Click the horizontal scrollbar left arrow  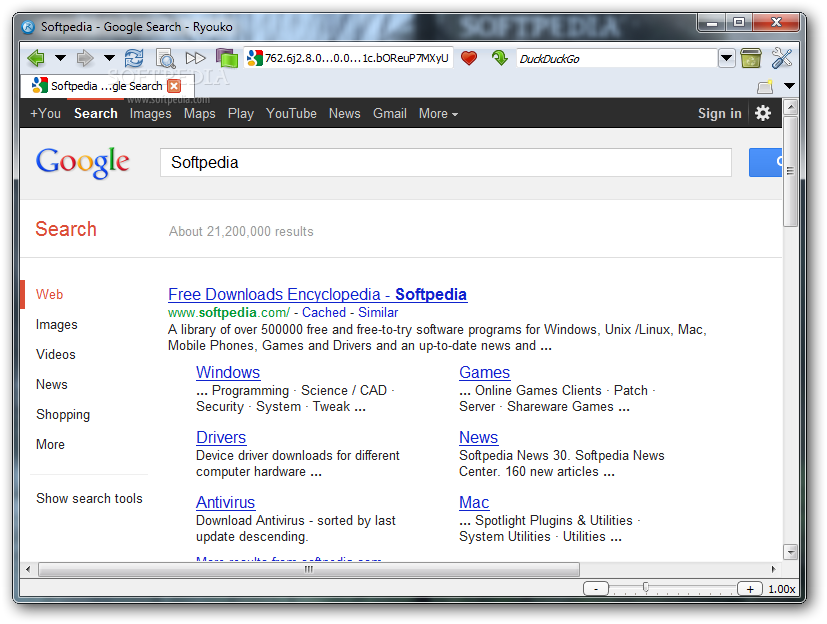28,569
